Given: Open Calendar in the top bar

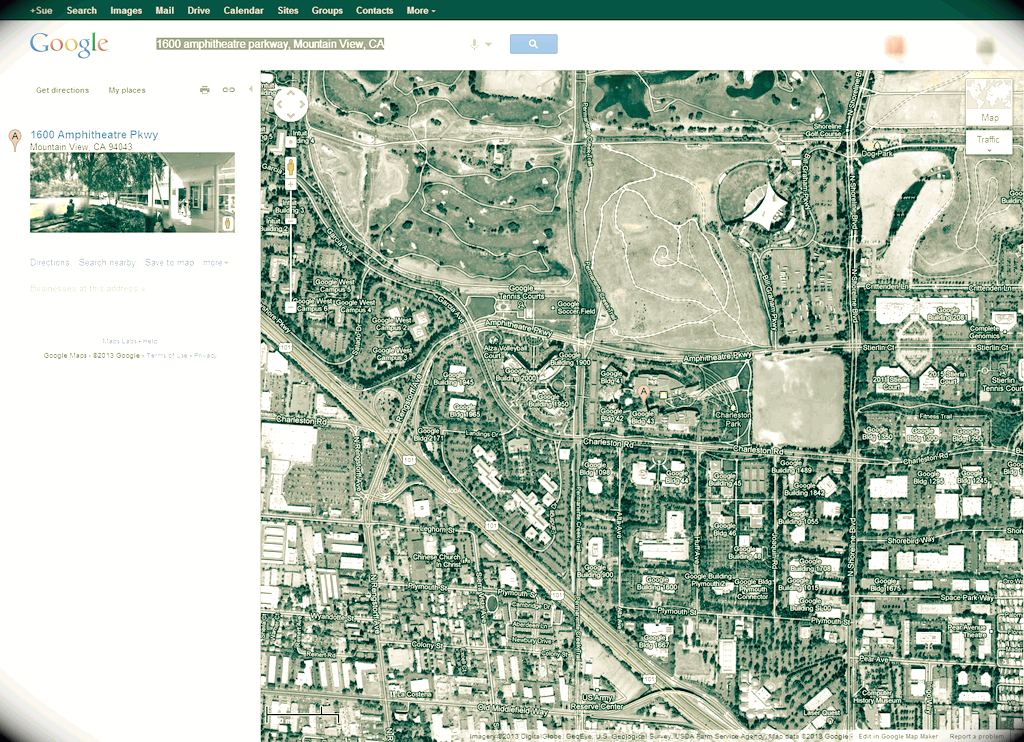Looking at the screenshot, I should tap(244, 10).
